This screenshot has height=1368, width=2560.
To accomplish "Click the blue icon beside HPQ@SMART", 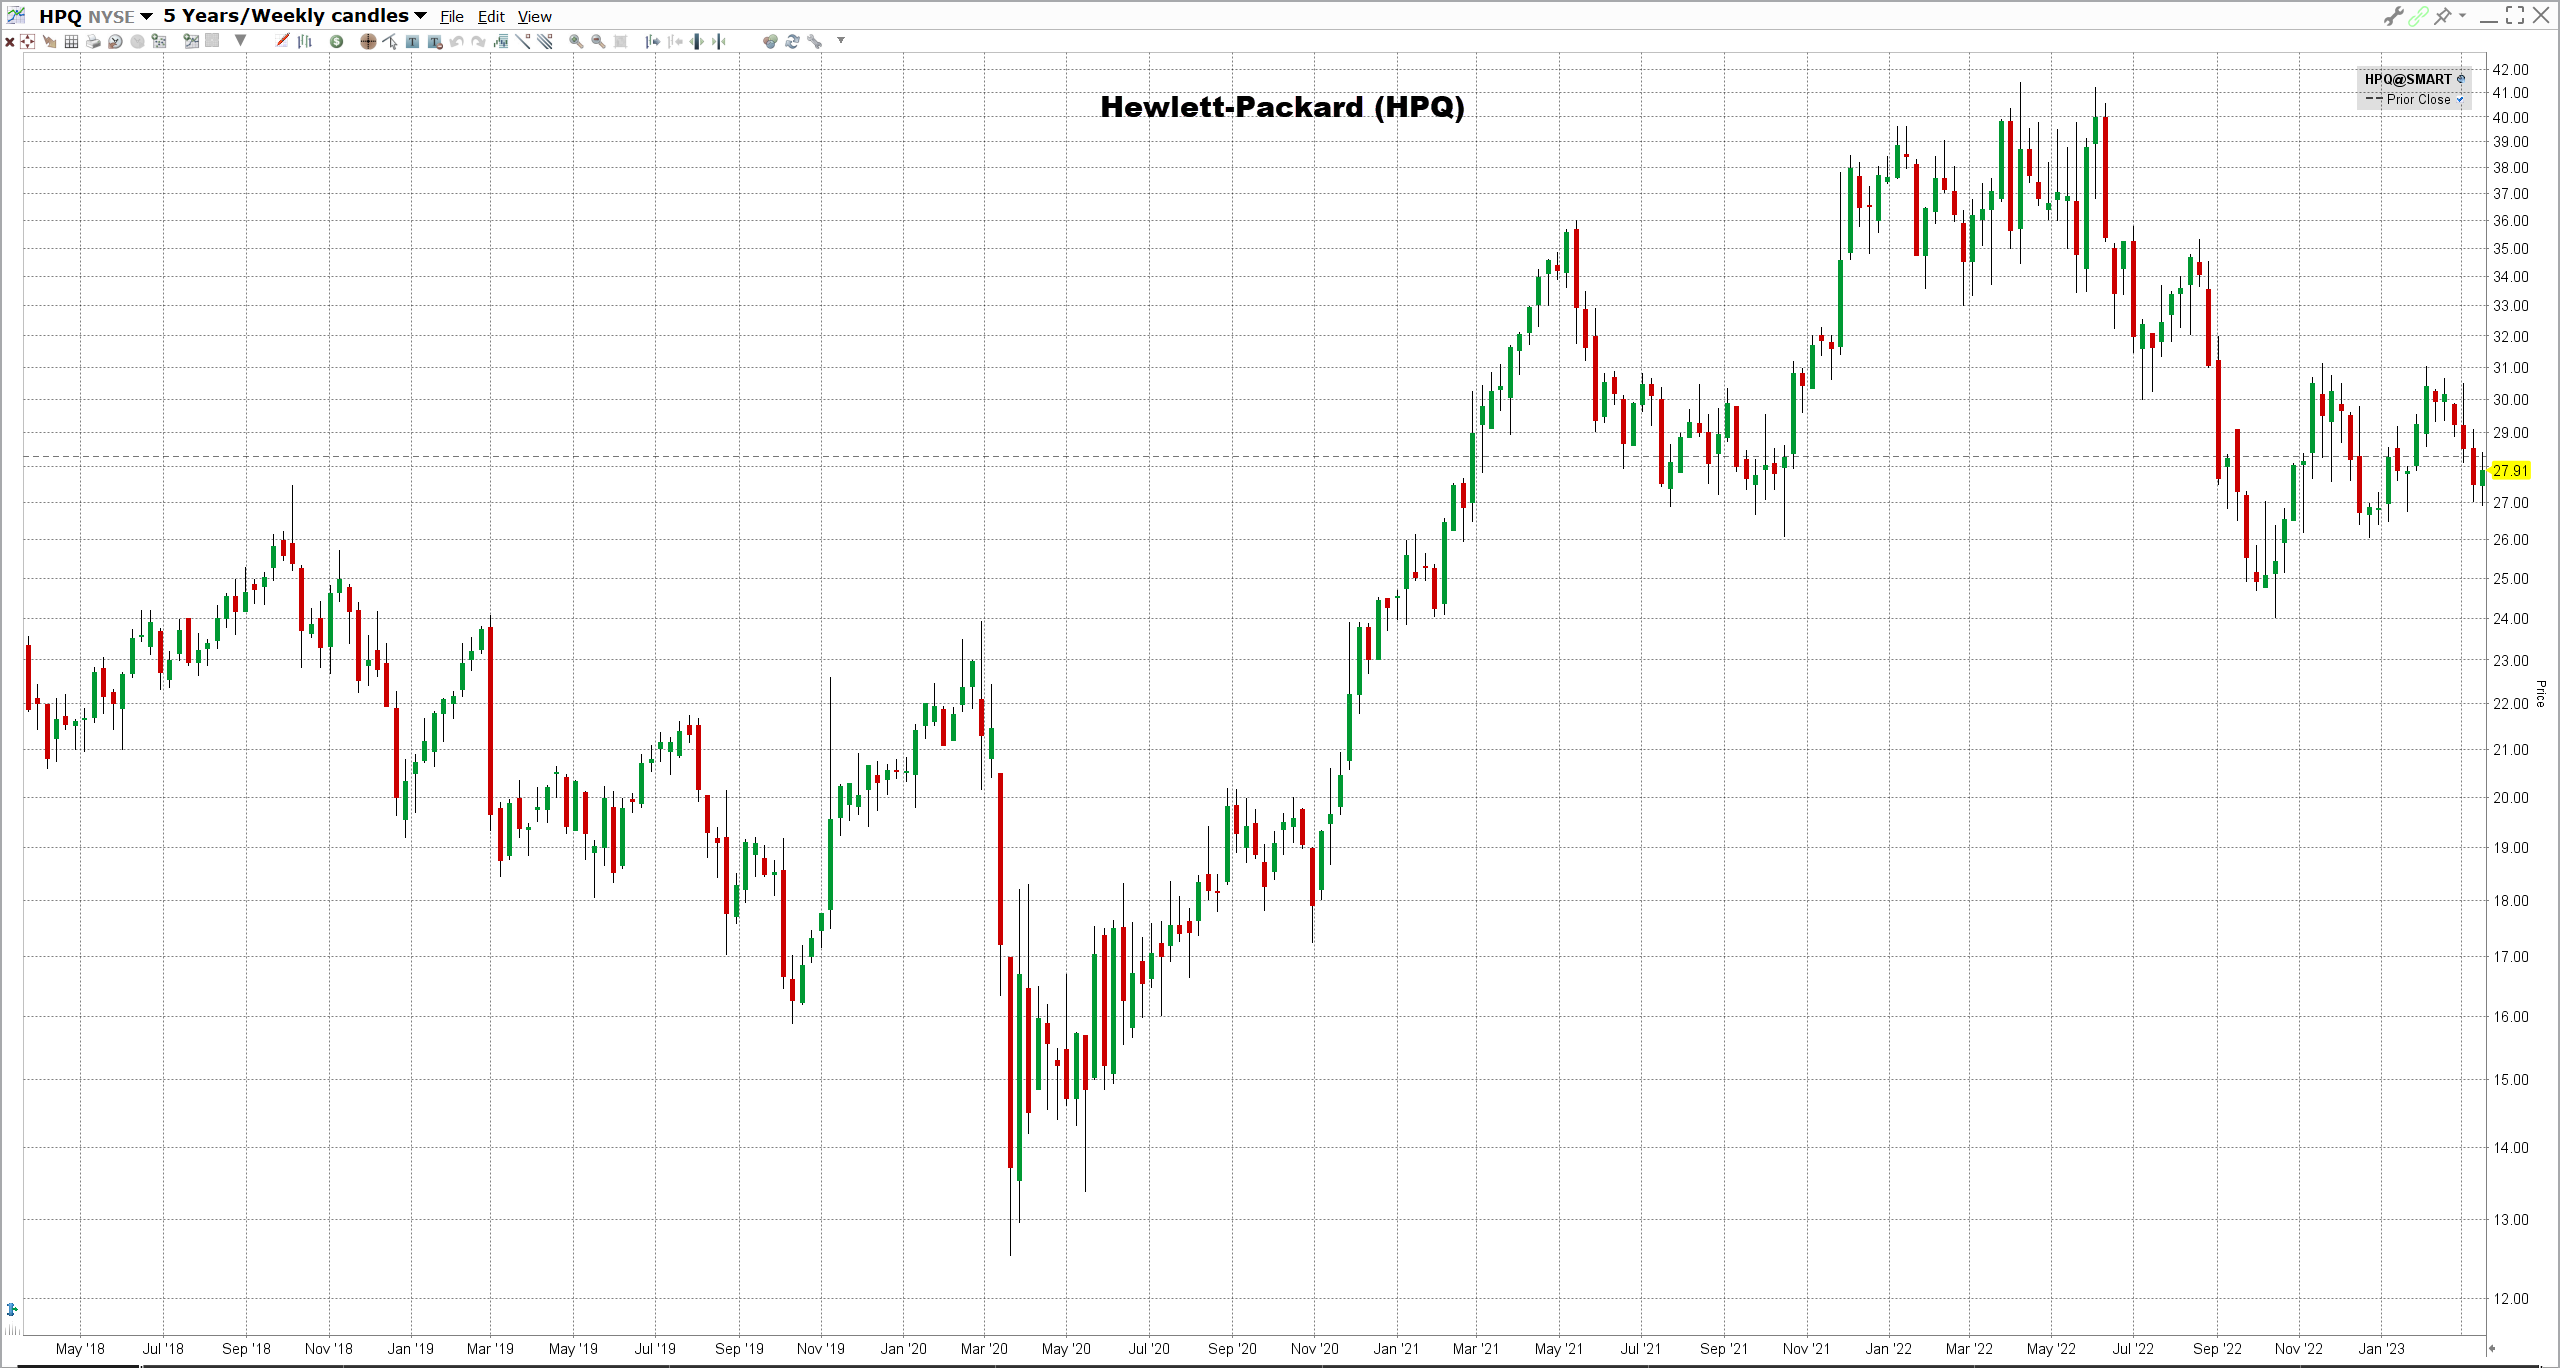I will (x=2461, y=79).
